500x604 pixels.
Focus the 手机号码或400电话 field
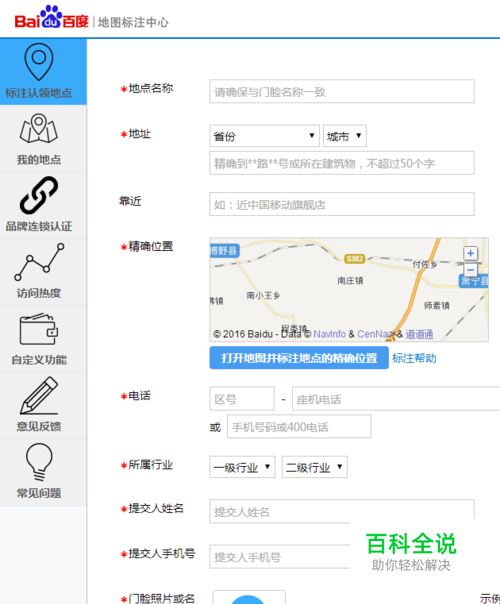click(x=299, y=426)
